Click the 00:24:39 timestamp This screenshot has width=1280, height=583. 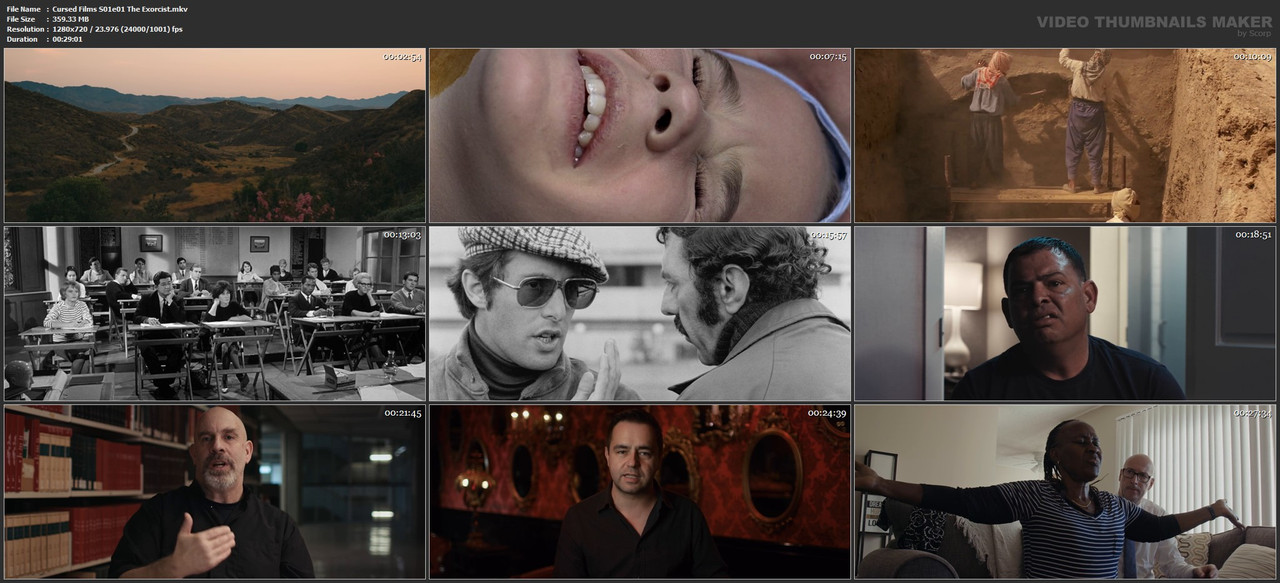pyautogui.click(x=828, y=413)
